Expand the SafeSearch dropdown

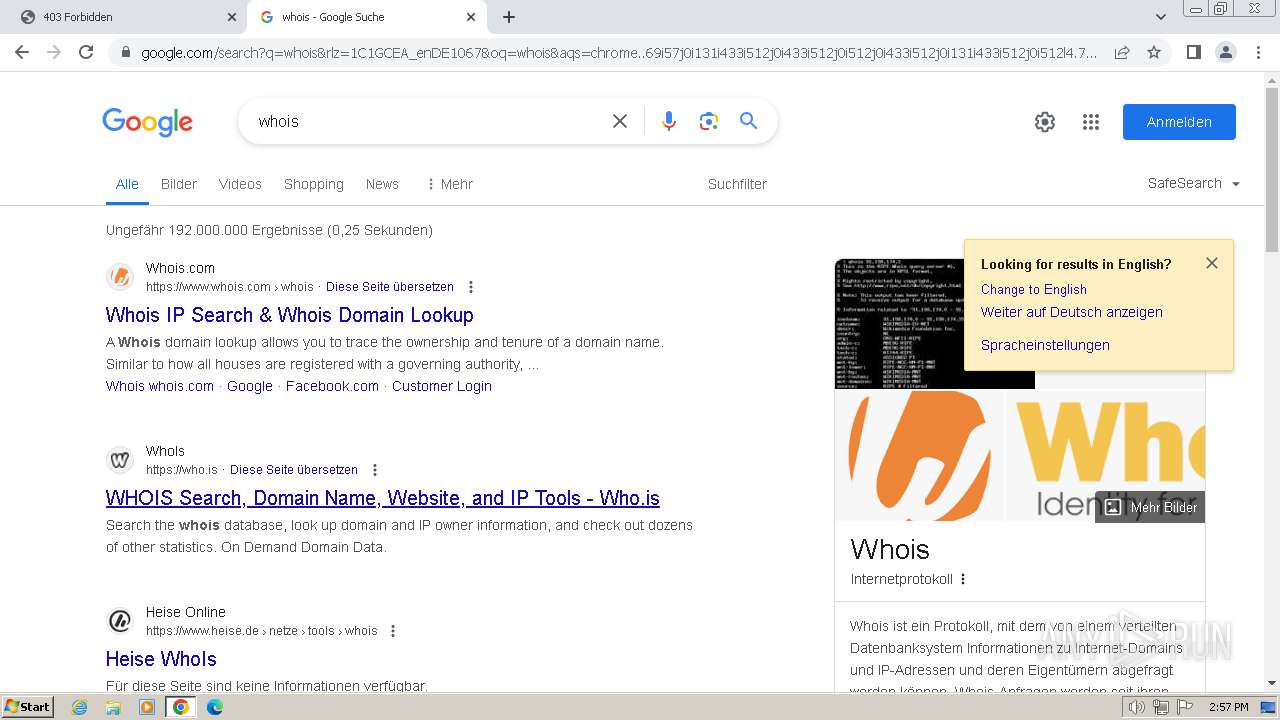coord(1194,183)
